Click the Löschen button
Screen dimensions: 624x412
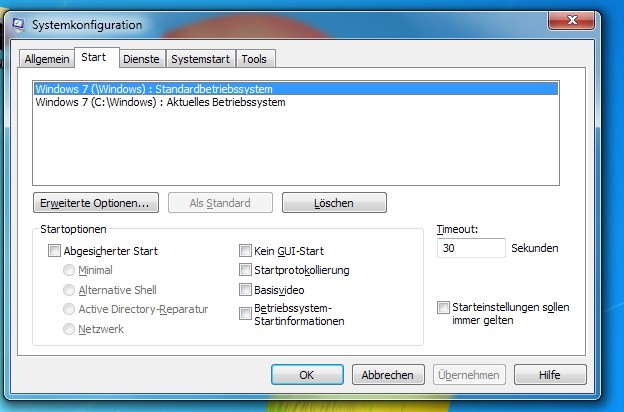coord(334,203)
